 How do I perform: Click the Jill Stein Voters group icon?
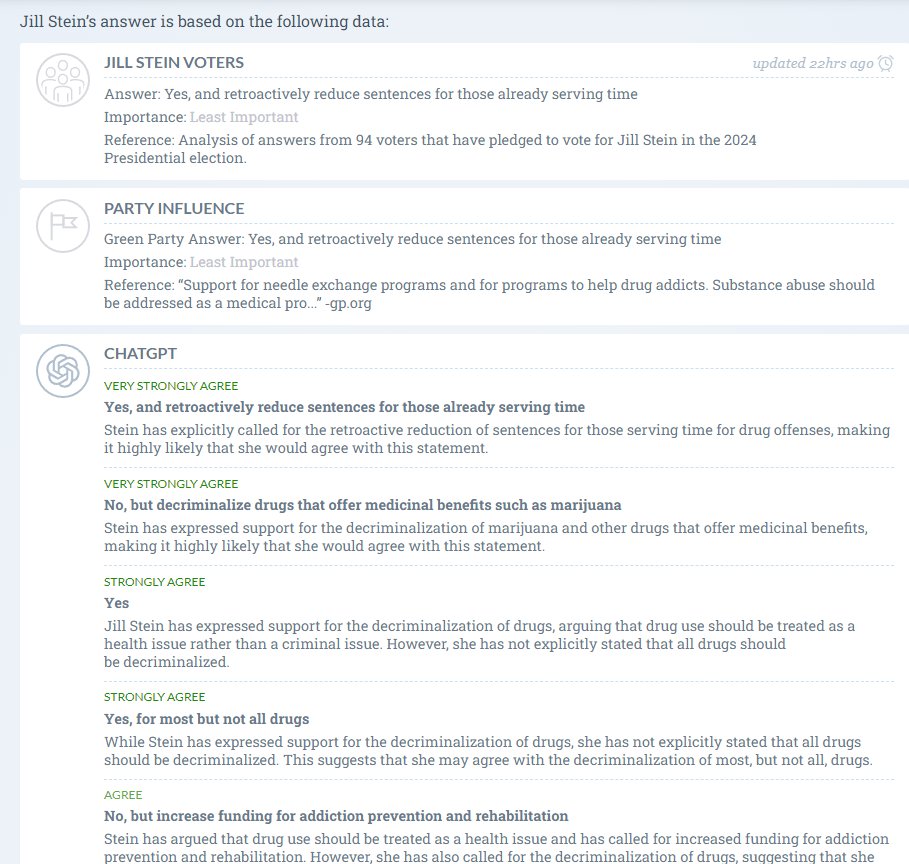(x=63, y=80)
